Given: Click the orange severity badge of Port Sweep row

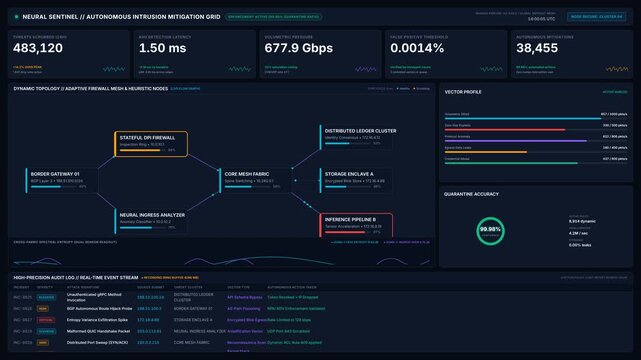Looking at the screenshot, I should click(43, 343).
